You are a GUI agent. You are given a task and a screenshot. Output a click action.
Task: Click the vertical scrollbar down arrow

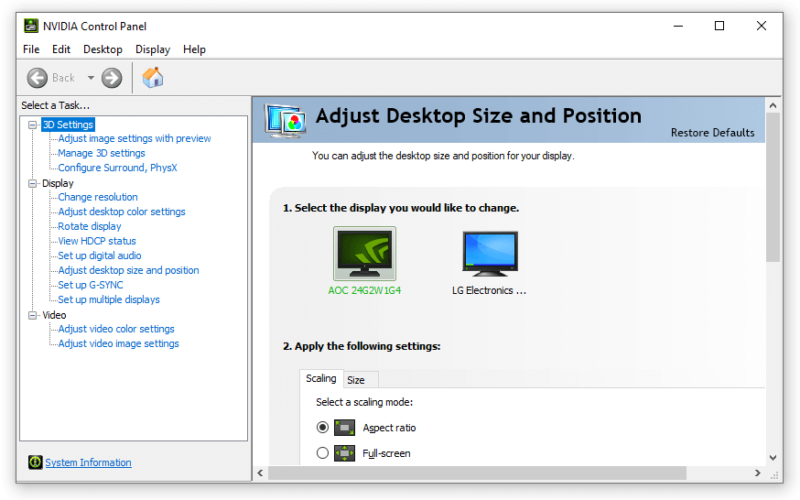[773, 458]
